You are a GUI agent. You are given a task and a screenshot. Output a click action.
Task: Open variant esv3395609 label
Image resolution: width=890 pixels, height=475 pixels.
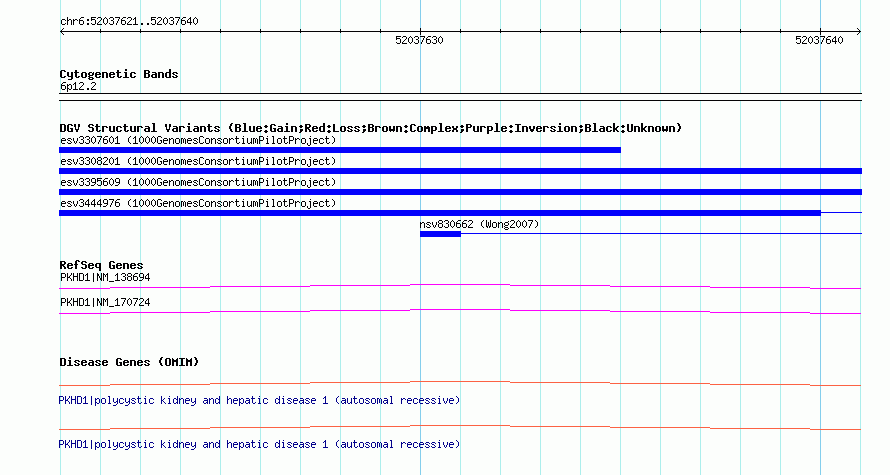point(198,182)
